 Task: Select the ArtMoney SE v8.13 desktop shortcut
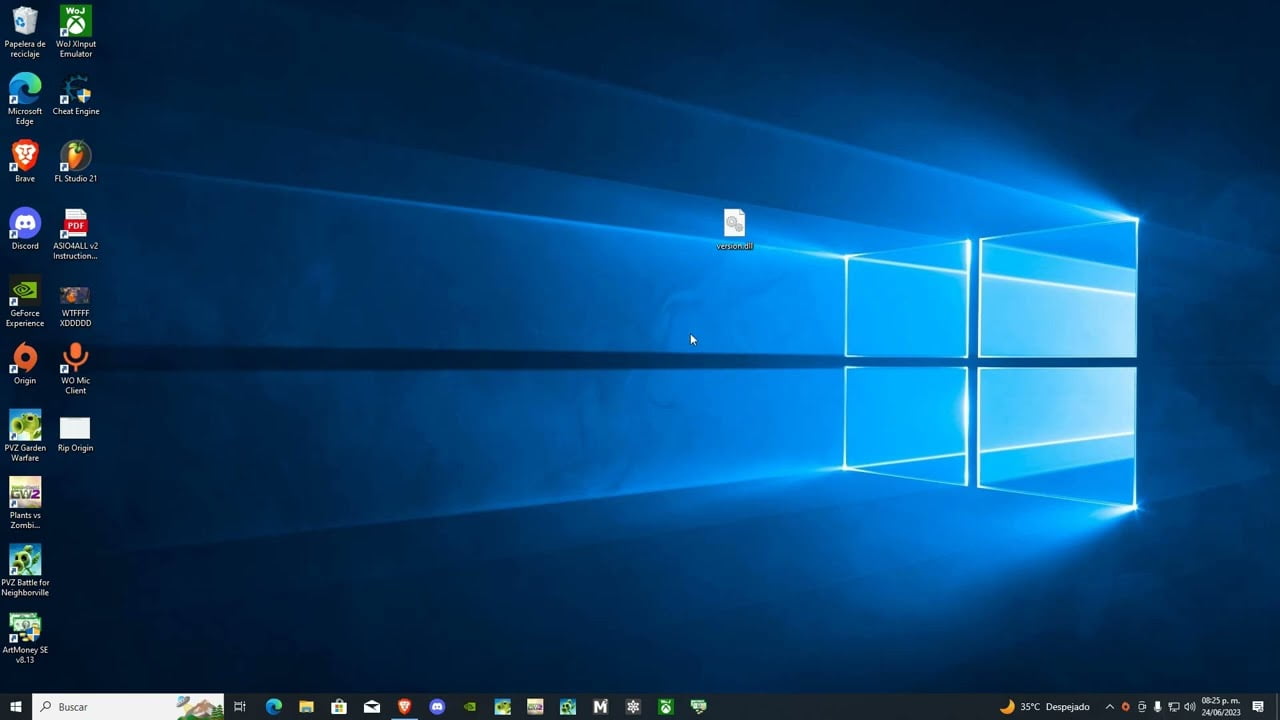(25, 638)
